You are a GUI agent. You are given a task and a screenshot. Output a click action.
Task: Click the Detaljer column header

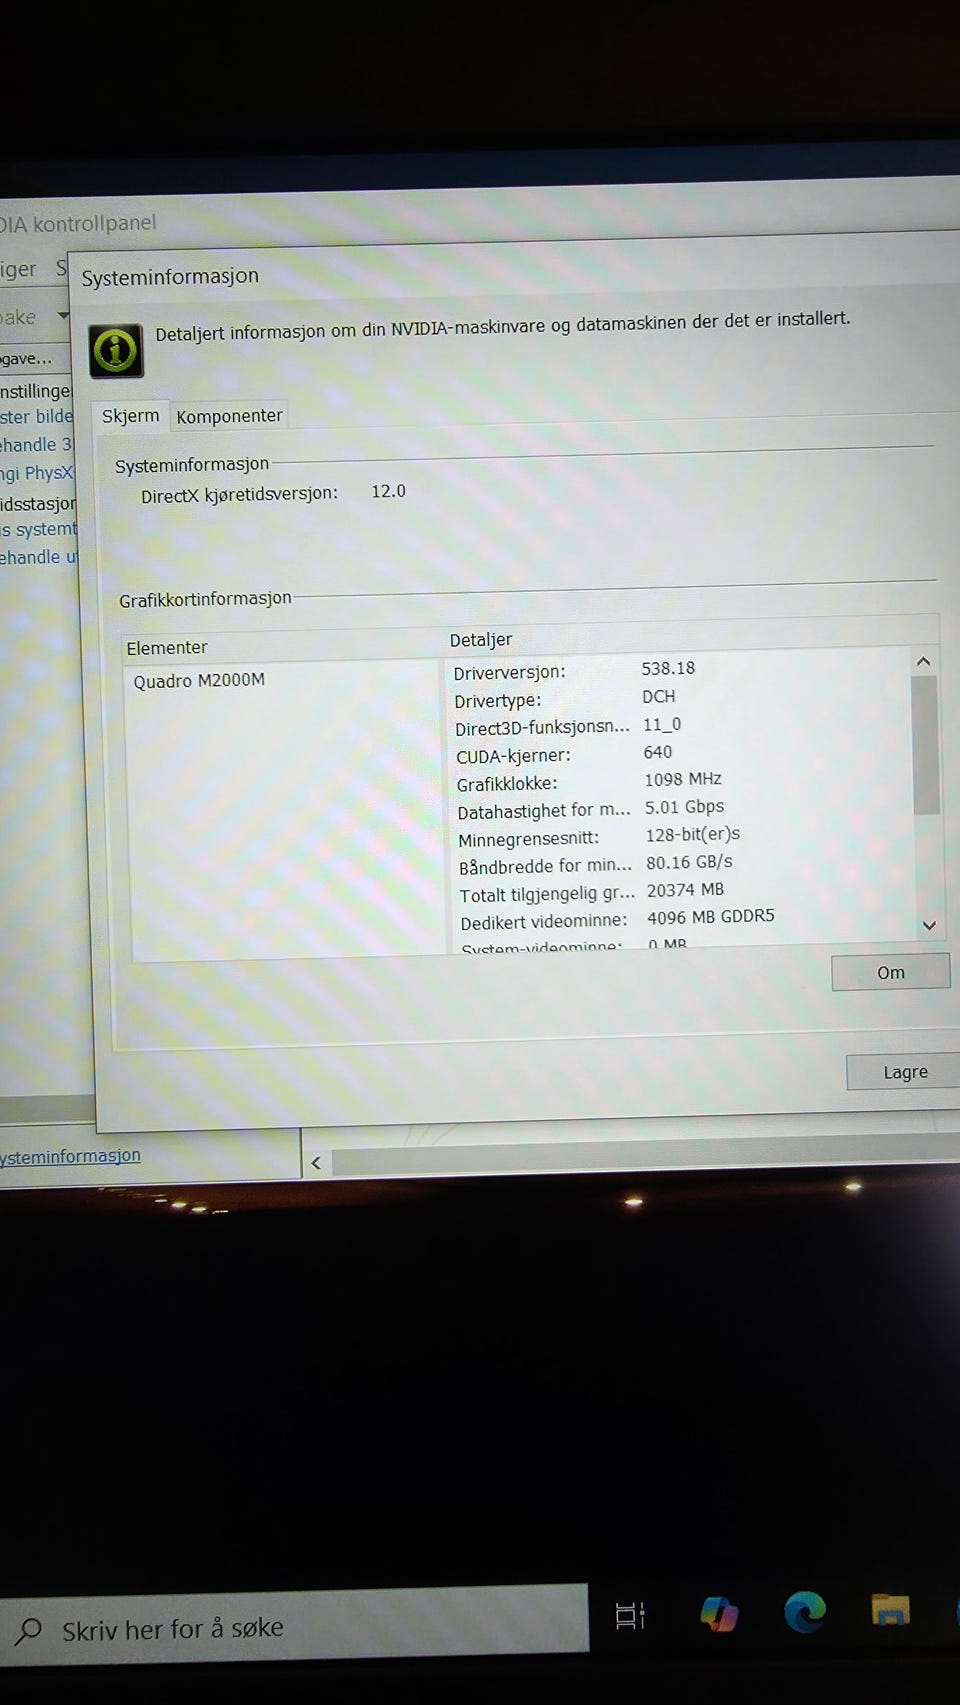(481, 640)
